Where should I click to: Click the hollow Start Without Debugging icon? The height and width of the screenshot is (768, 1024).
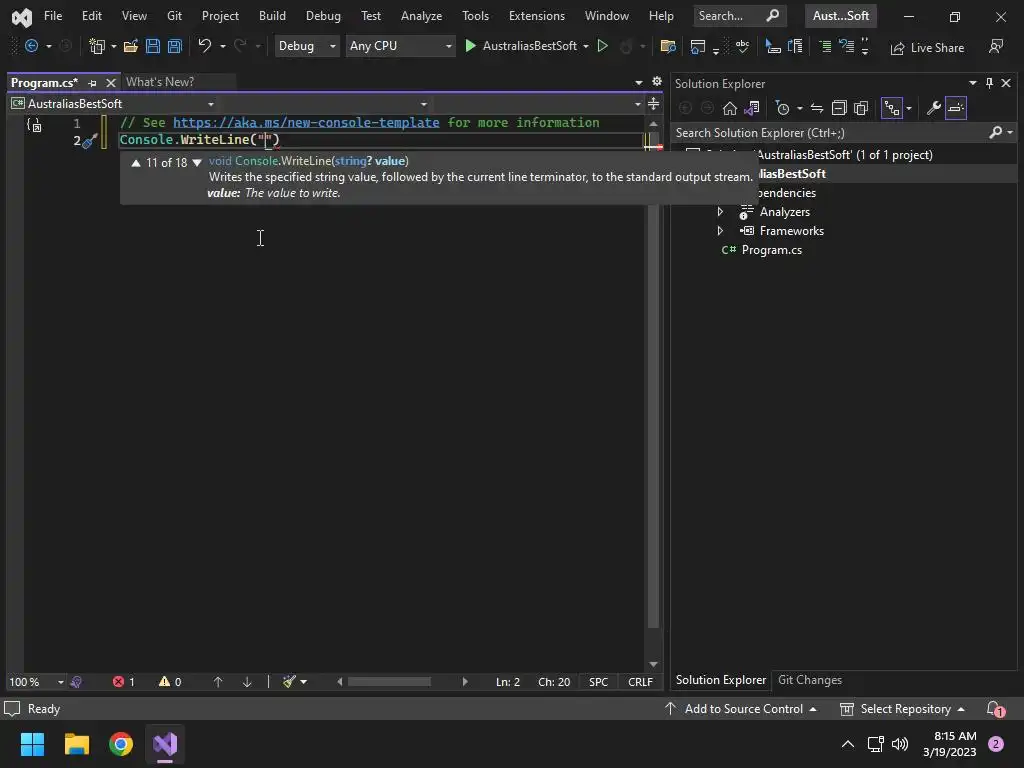[x=603, y=46]
